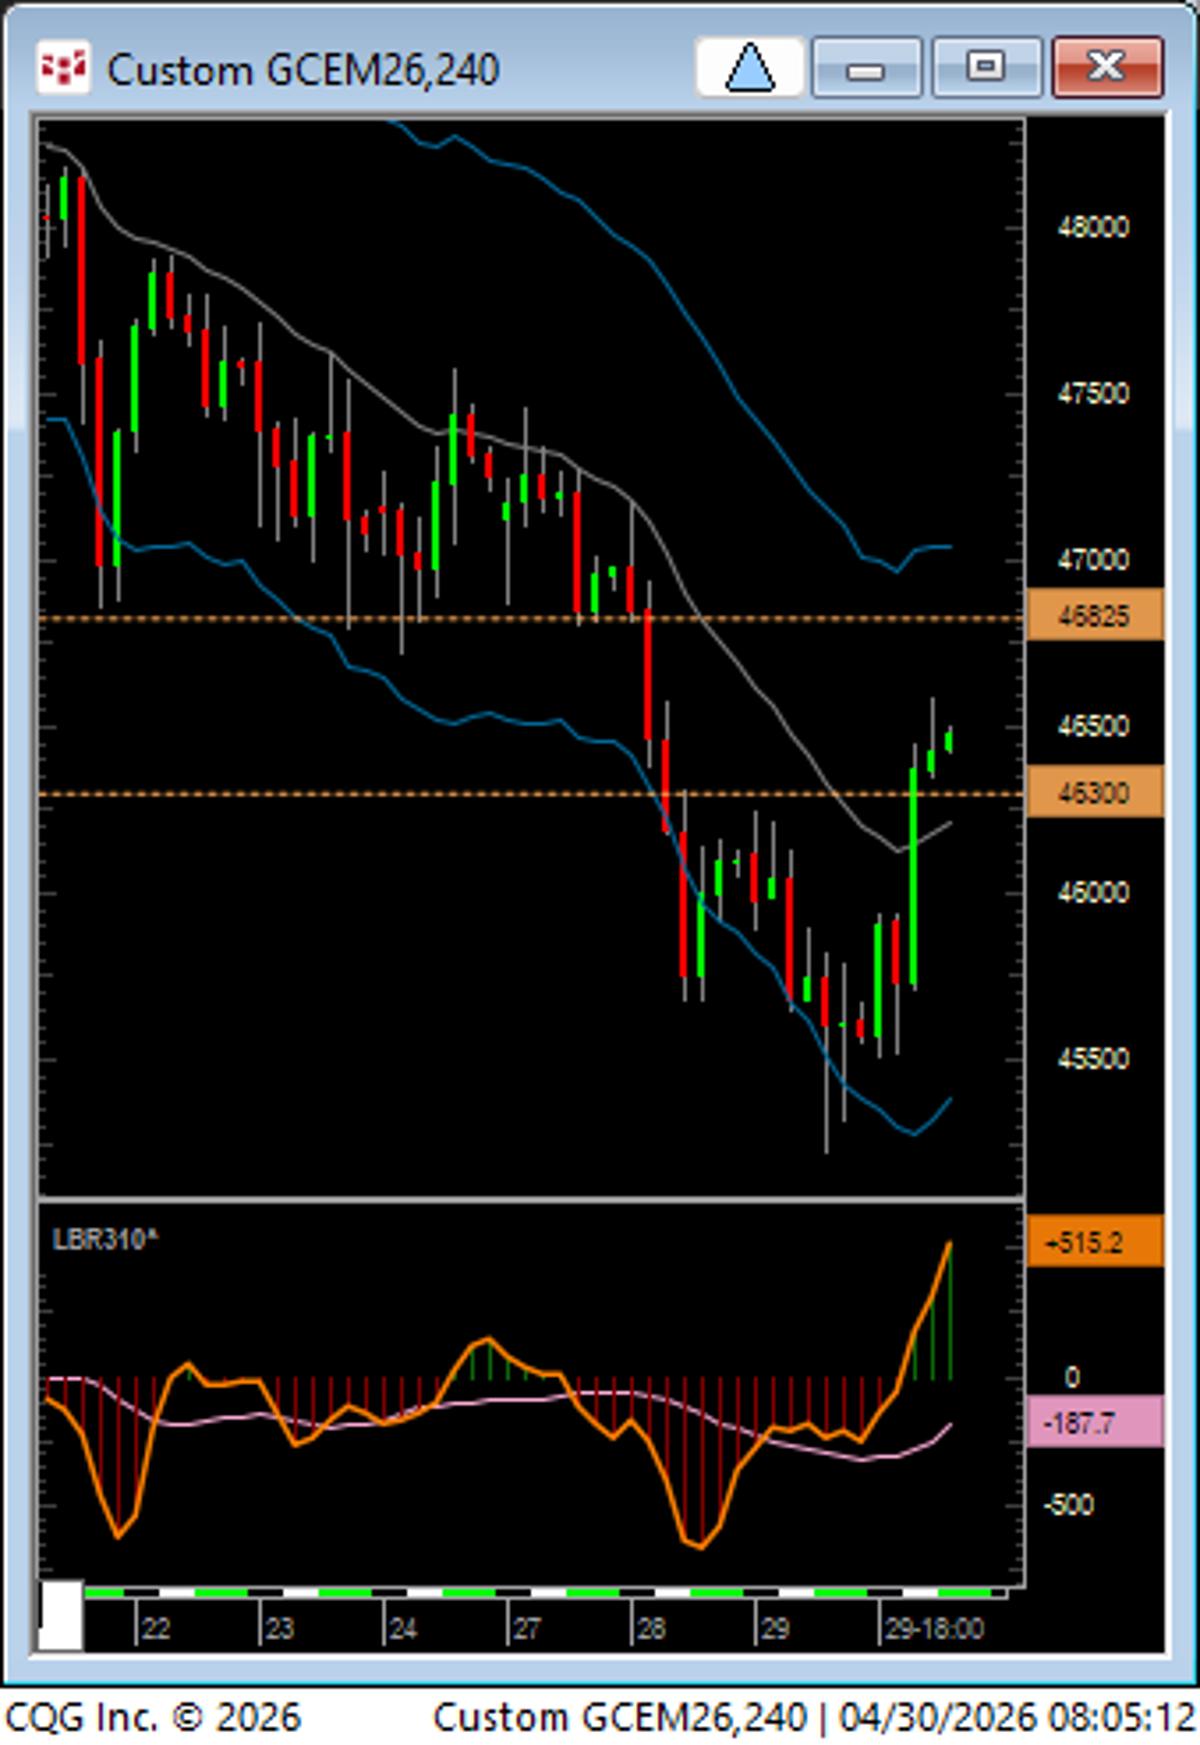Click the 47000 price scale label
Screen dimensions: 1200x1745
point(1093,559)
